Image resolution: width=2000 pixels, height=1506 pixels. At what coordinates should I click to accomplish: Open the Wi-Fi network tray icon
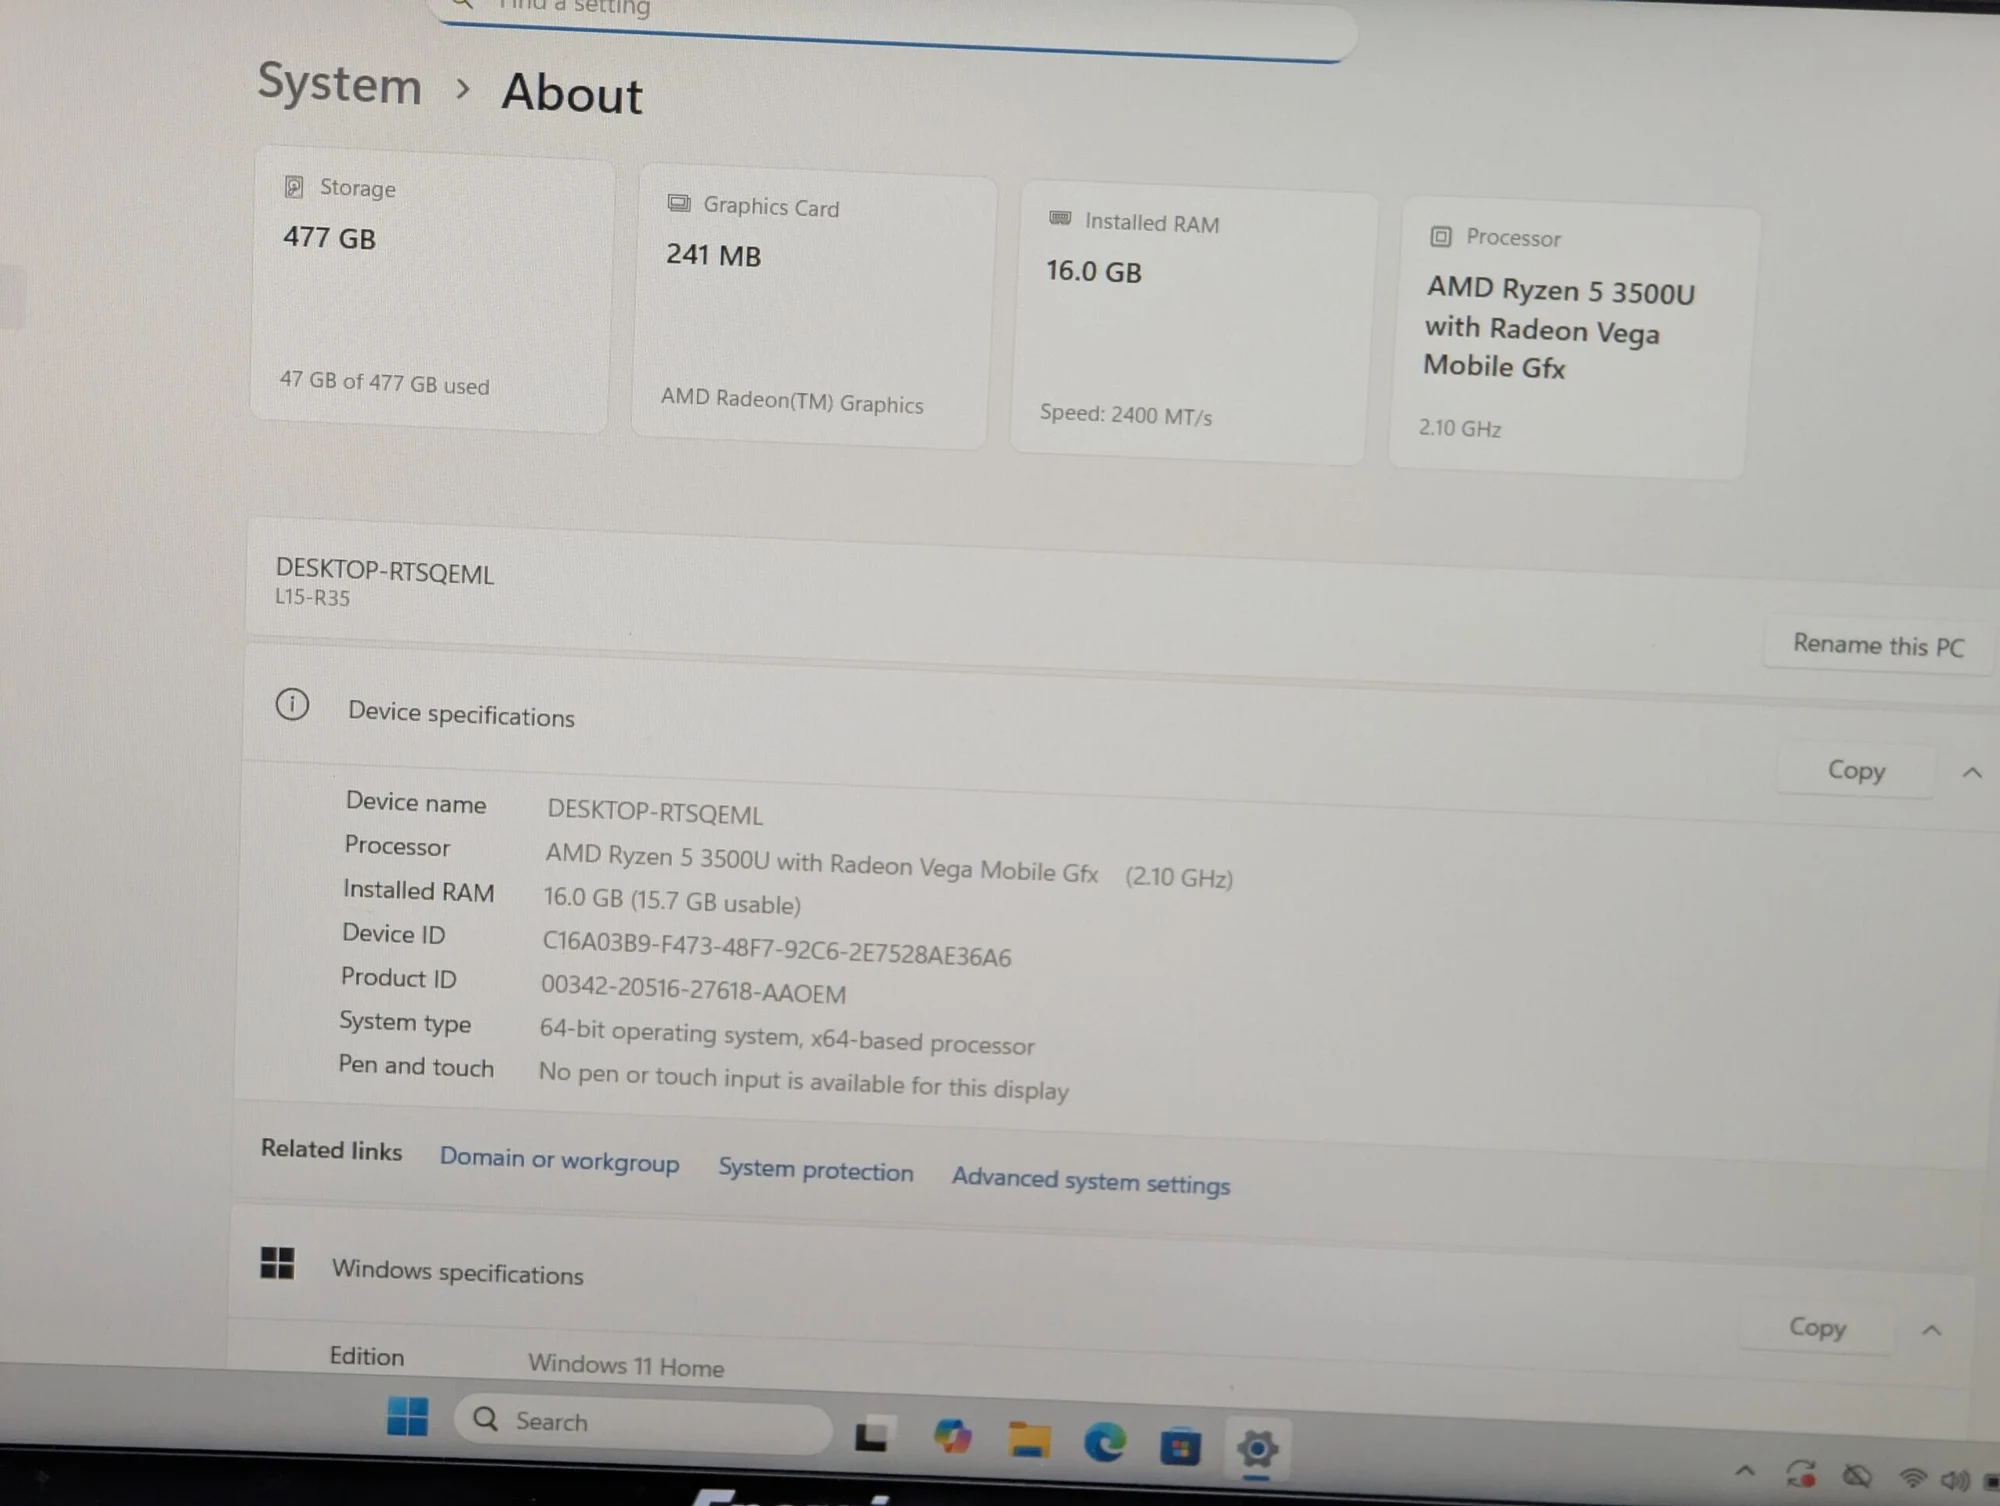(1913, 1477)
